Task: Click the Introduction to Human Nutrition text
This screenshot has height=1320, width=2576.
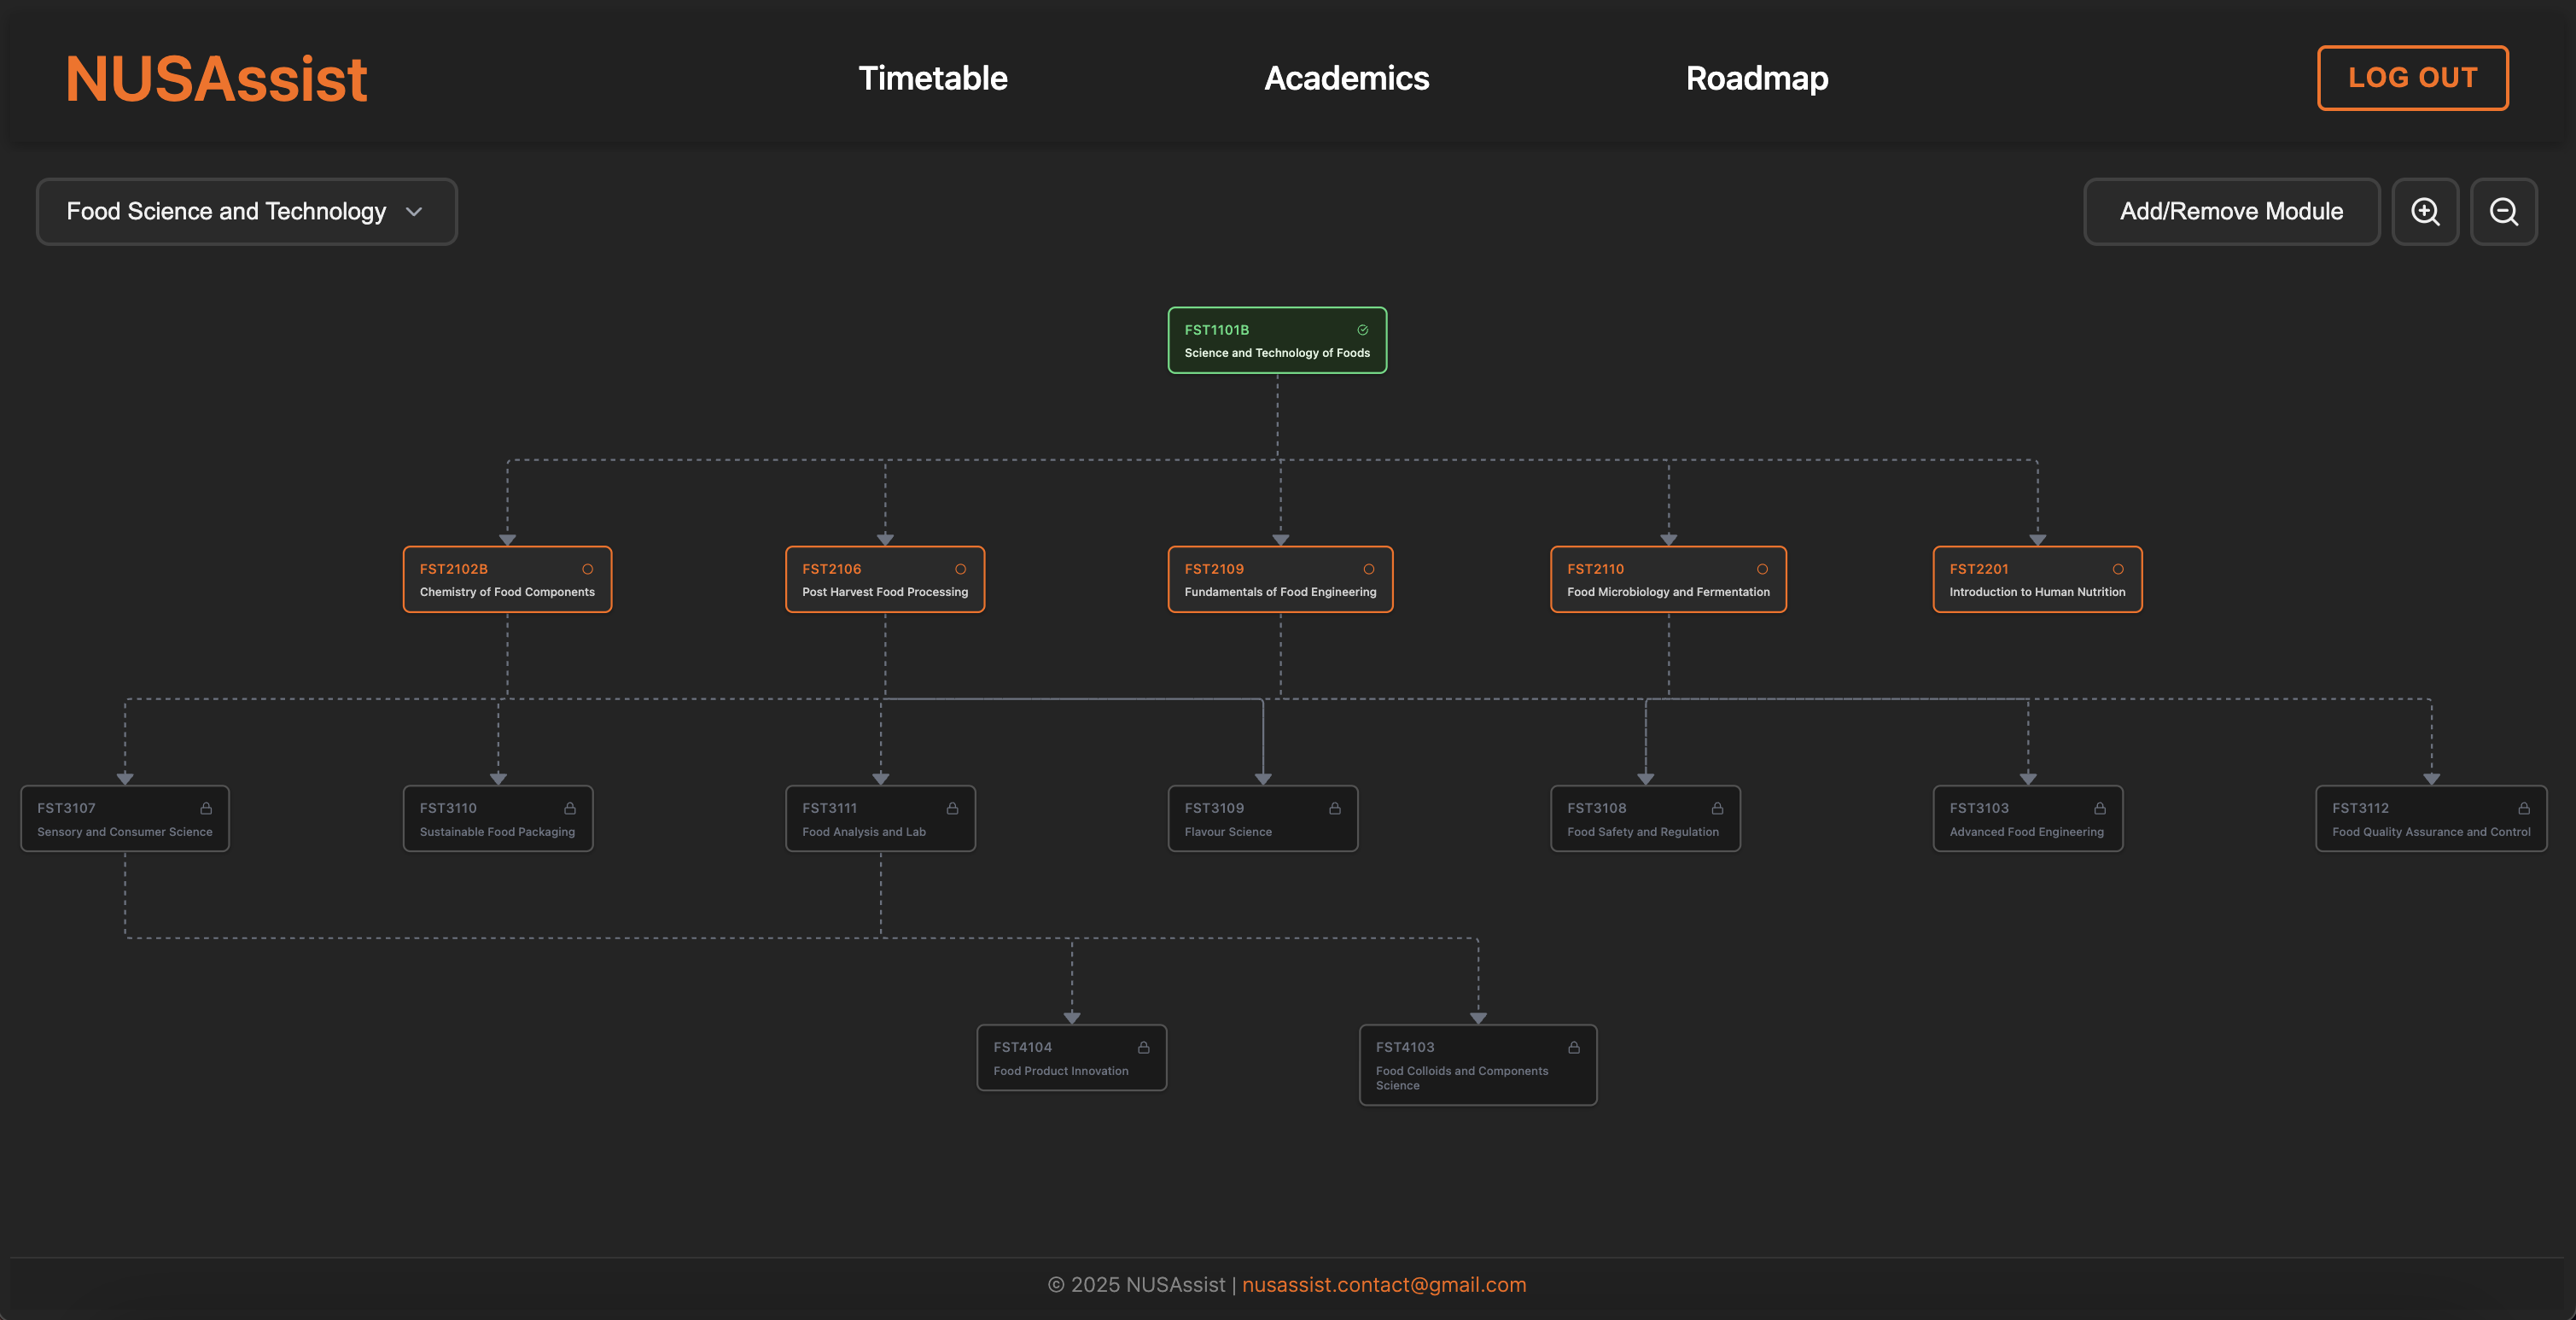Action: point(2037,592)
